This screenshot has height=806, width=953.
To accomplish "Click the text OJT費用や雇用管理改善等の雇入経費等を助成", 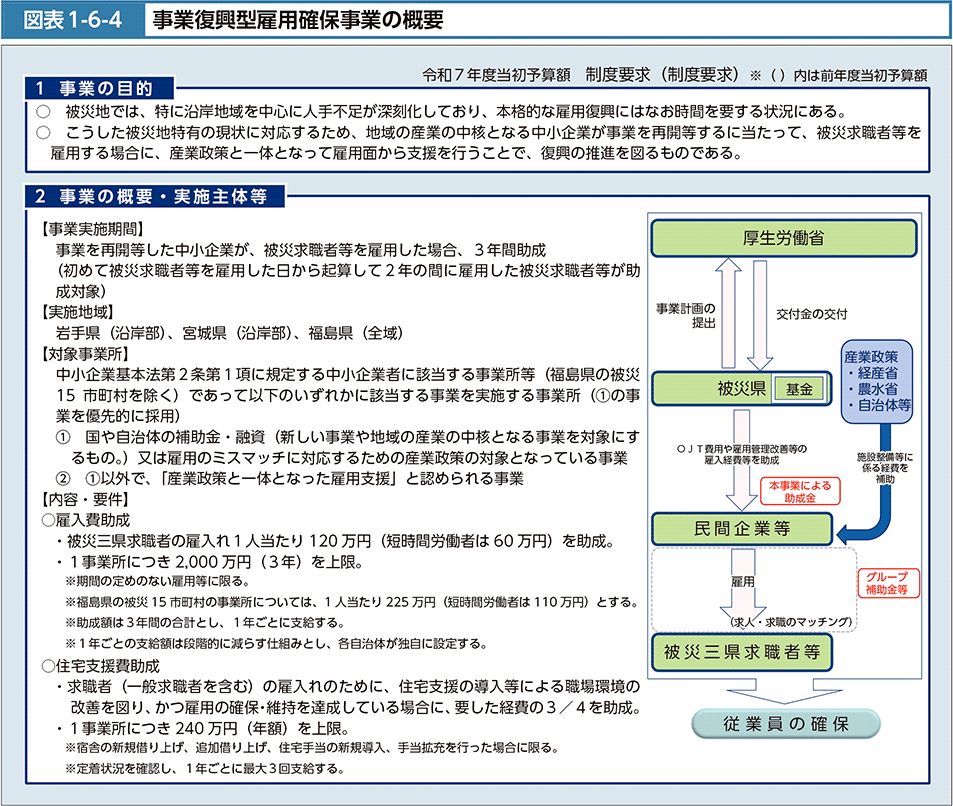I will click(741, 455).
